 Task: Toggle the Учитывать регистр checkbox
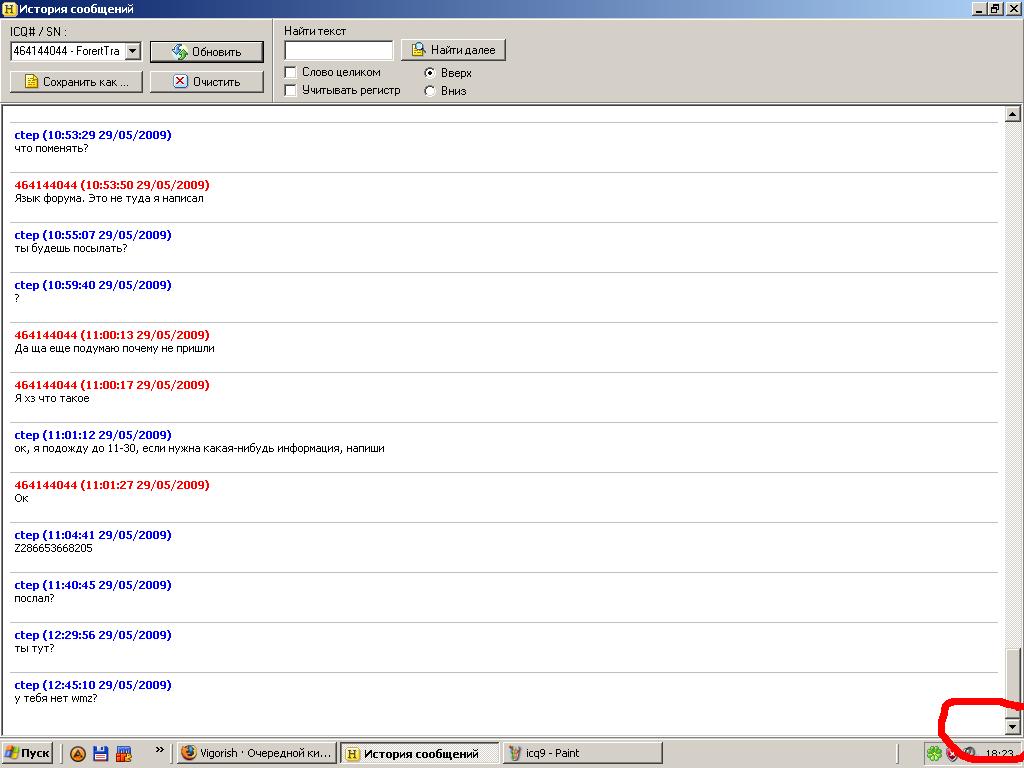(x=291, y=90)
